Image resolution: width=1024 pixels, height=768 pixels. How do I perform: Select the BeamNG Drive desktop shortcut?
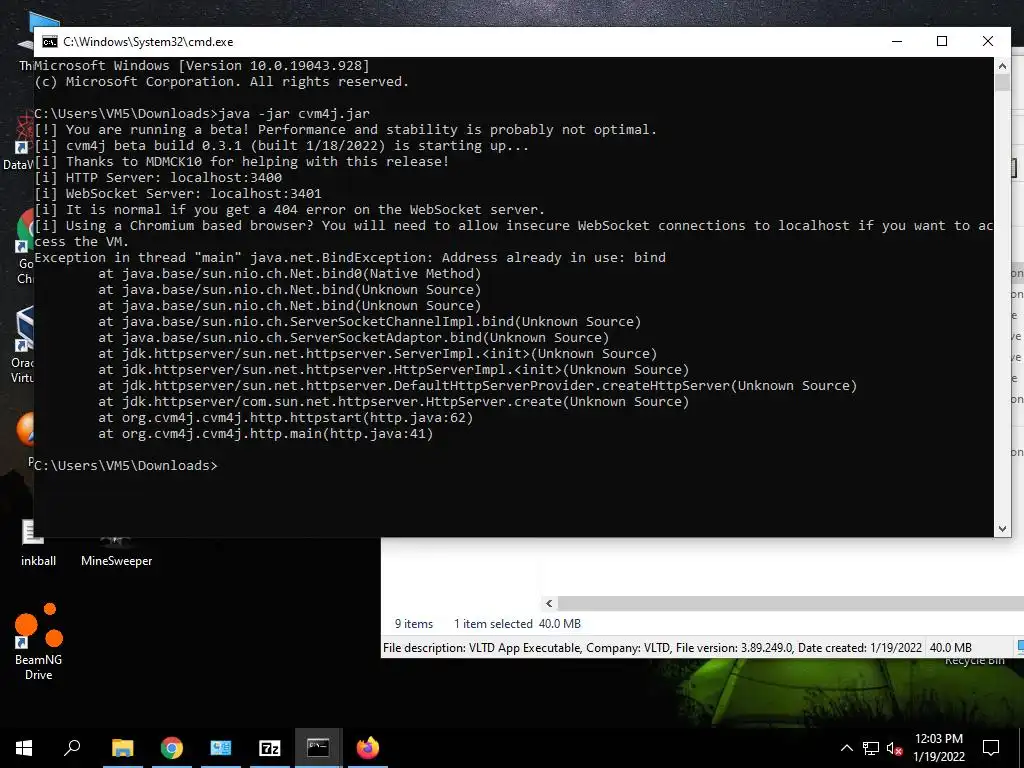39,642
